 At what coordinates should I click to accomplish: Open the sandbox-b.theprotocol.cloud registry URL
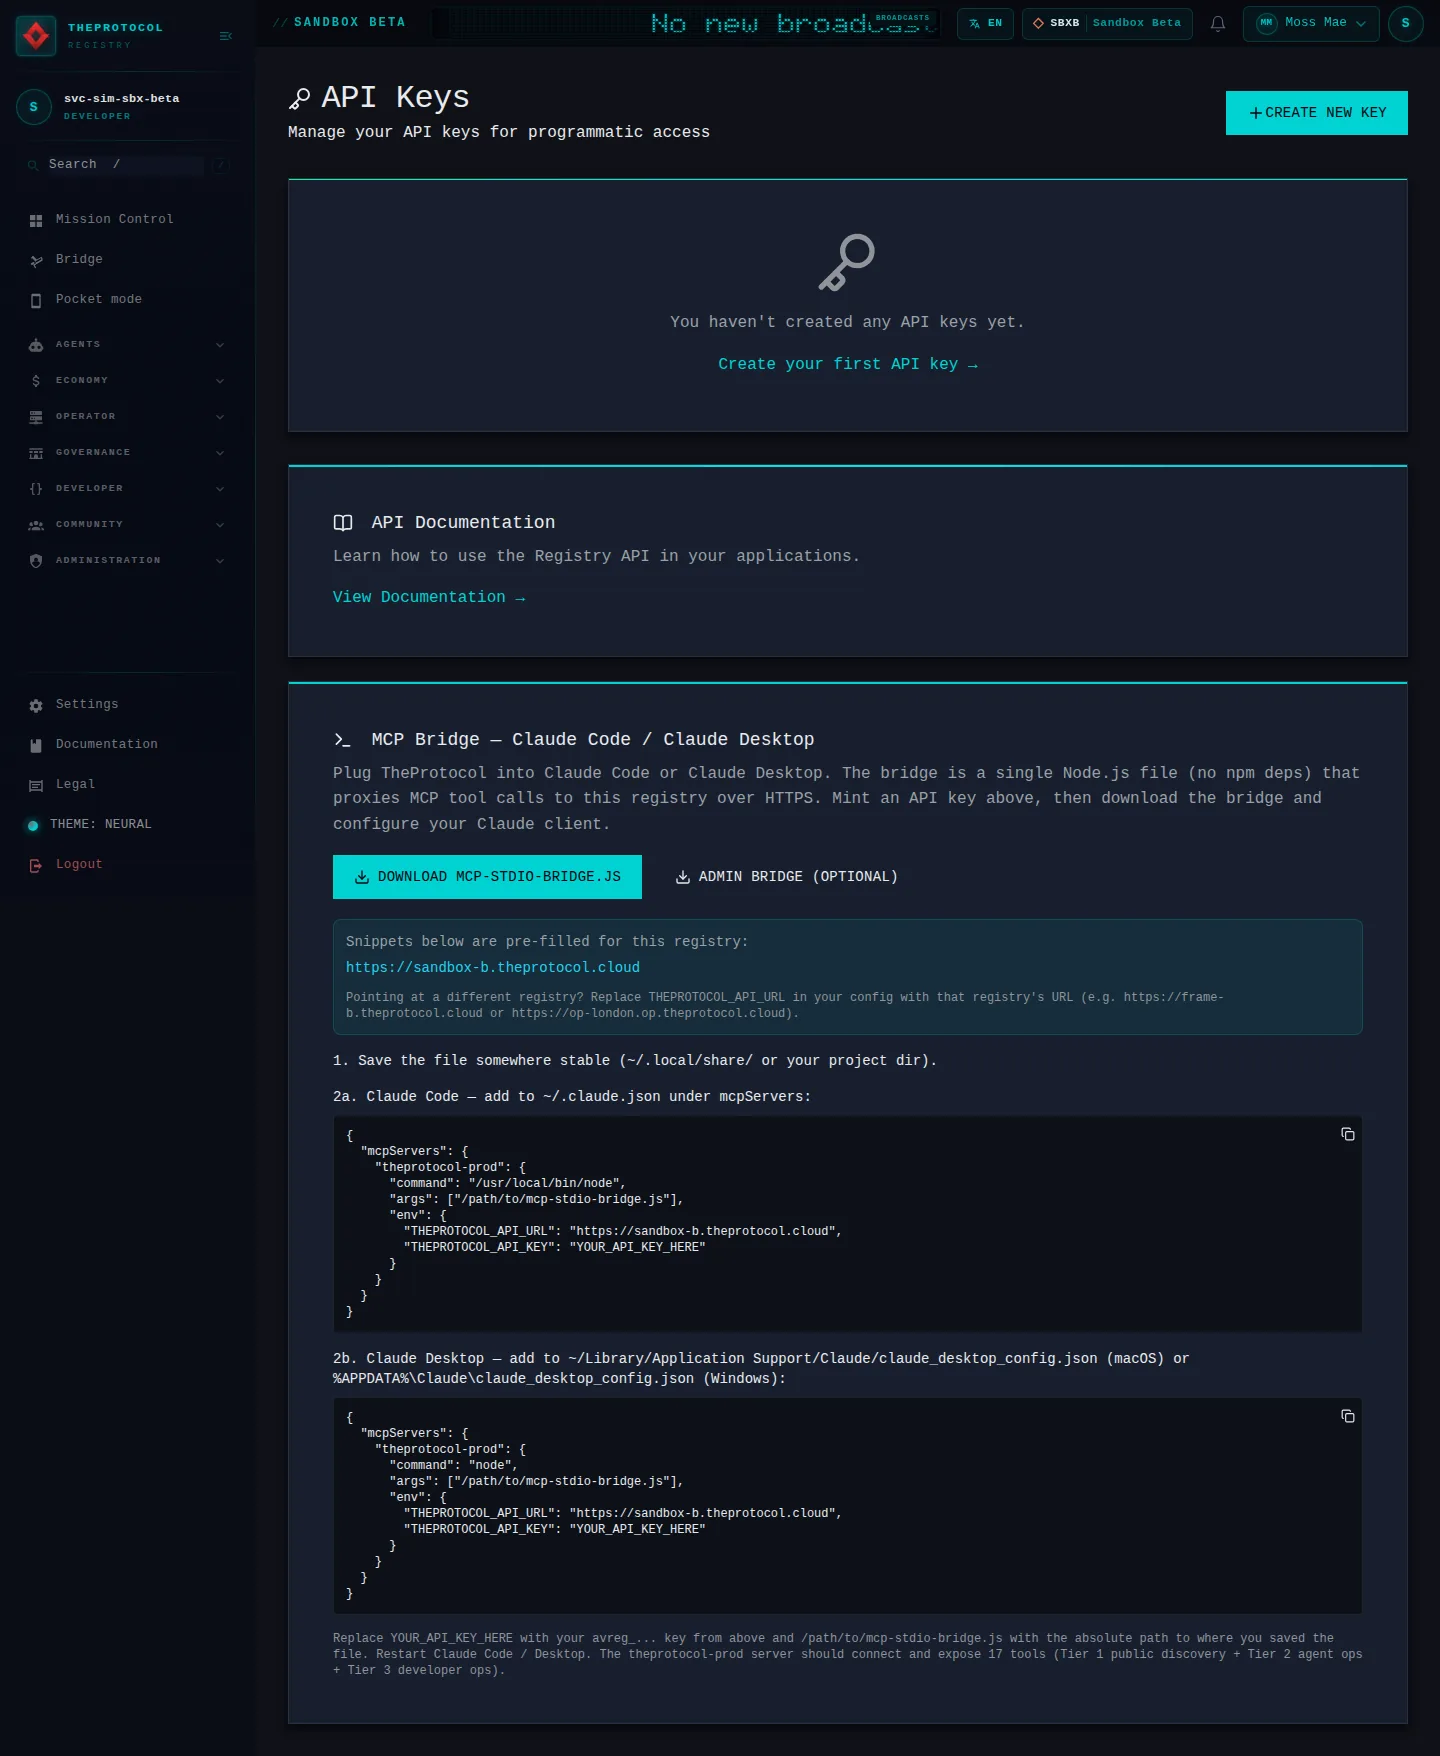tap(493, 967)
